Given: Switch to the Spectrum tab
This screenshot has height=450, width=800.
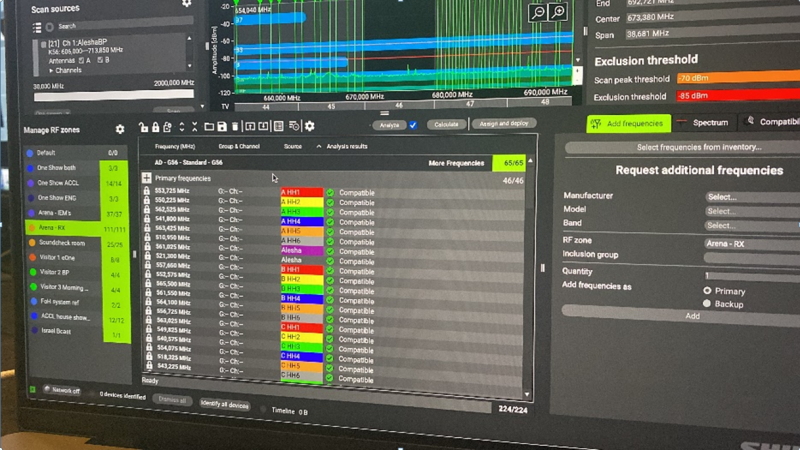Looking at the screenshot, I should pyautogui.click(x=703, y=122).
